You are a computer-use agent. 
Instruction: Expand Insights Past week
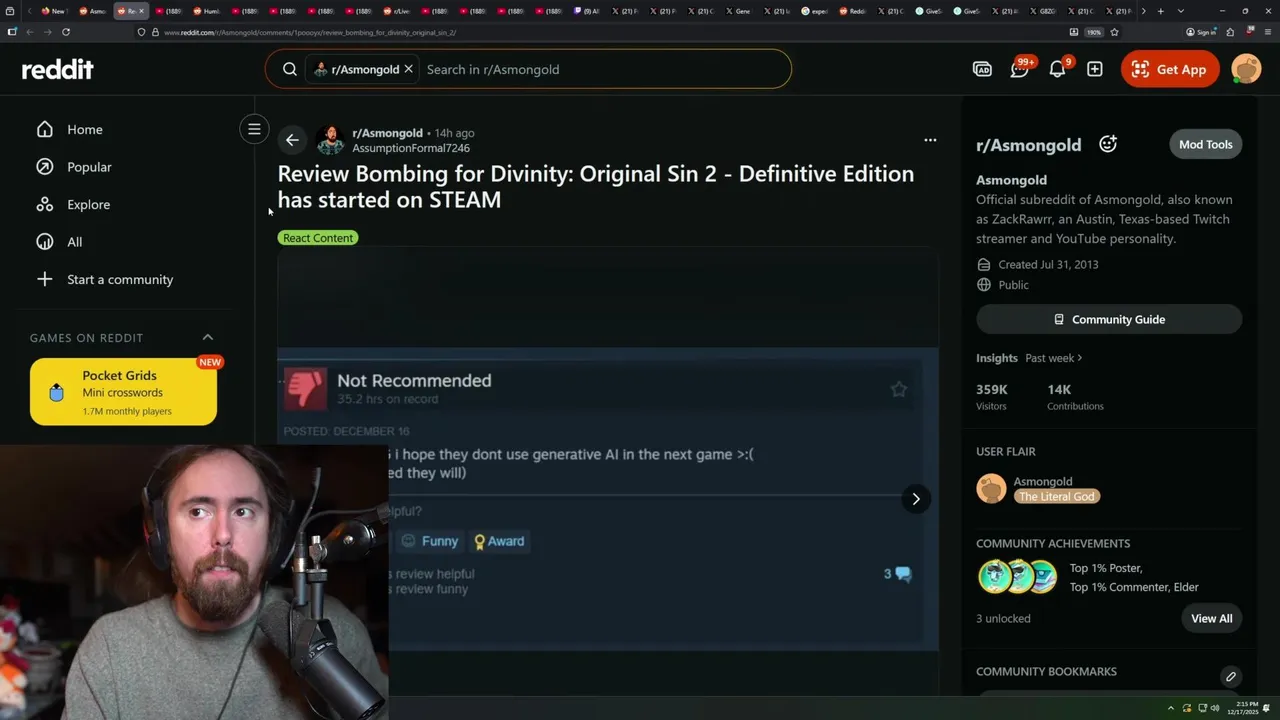click(1054, 358)
